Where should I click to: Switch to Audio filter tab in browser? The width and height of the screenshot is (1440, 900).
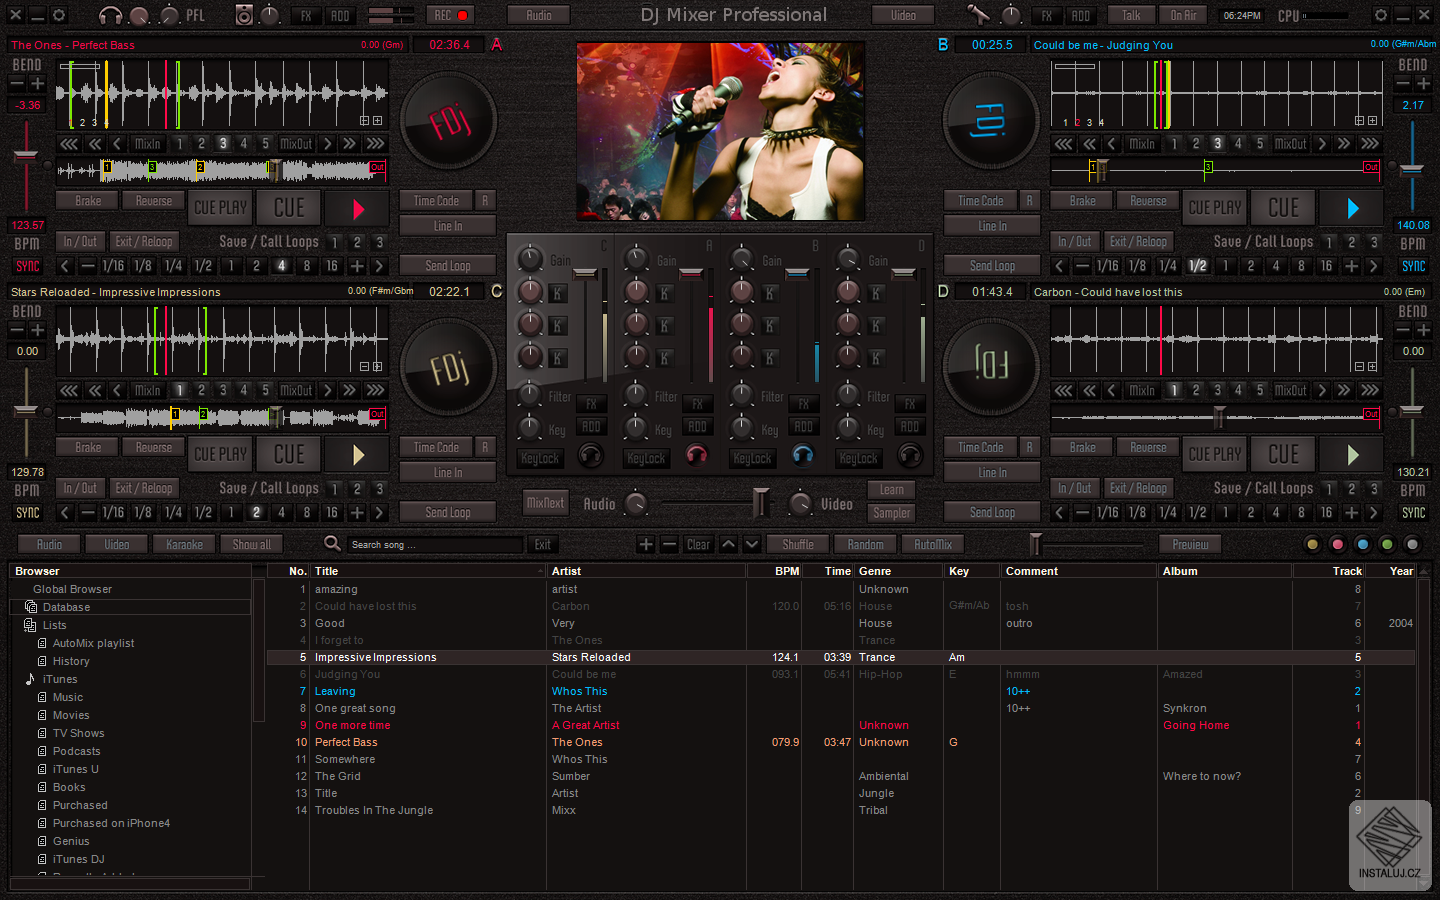(49, 544)
